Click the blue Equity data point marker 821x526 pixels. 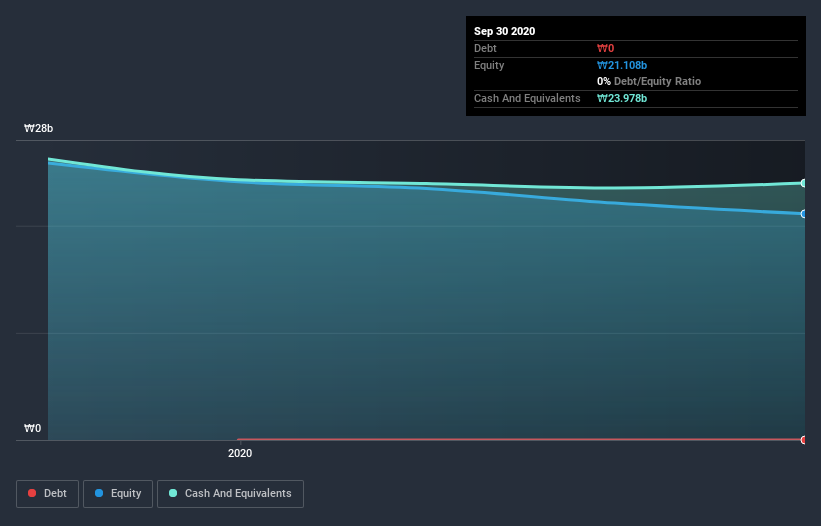804,214
